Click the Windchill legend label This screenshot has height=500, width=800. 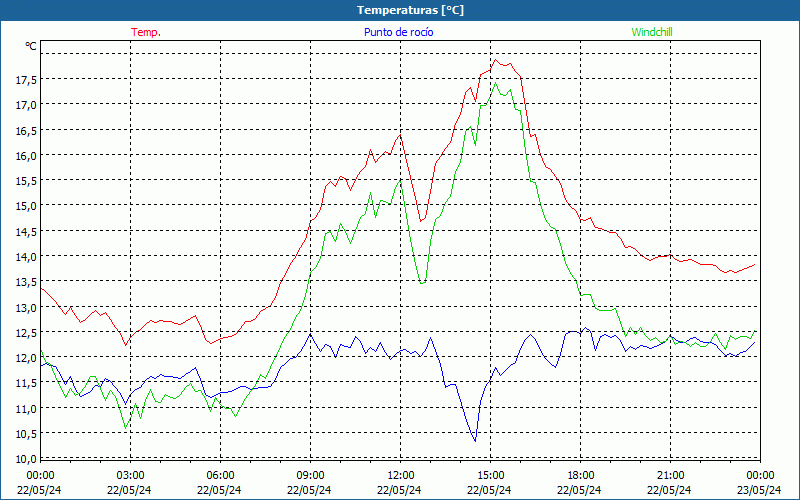[652, 32]
